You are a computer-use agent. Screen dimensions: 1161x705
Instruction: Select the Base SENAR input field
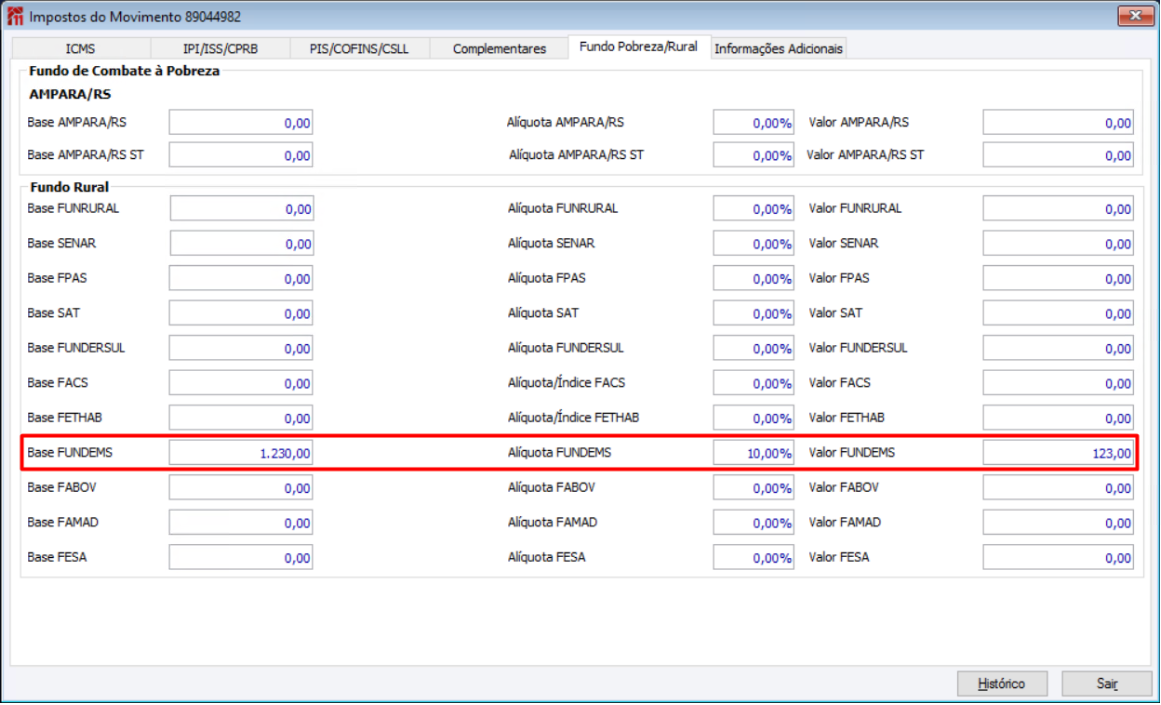click(x=241, y=244)
